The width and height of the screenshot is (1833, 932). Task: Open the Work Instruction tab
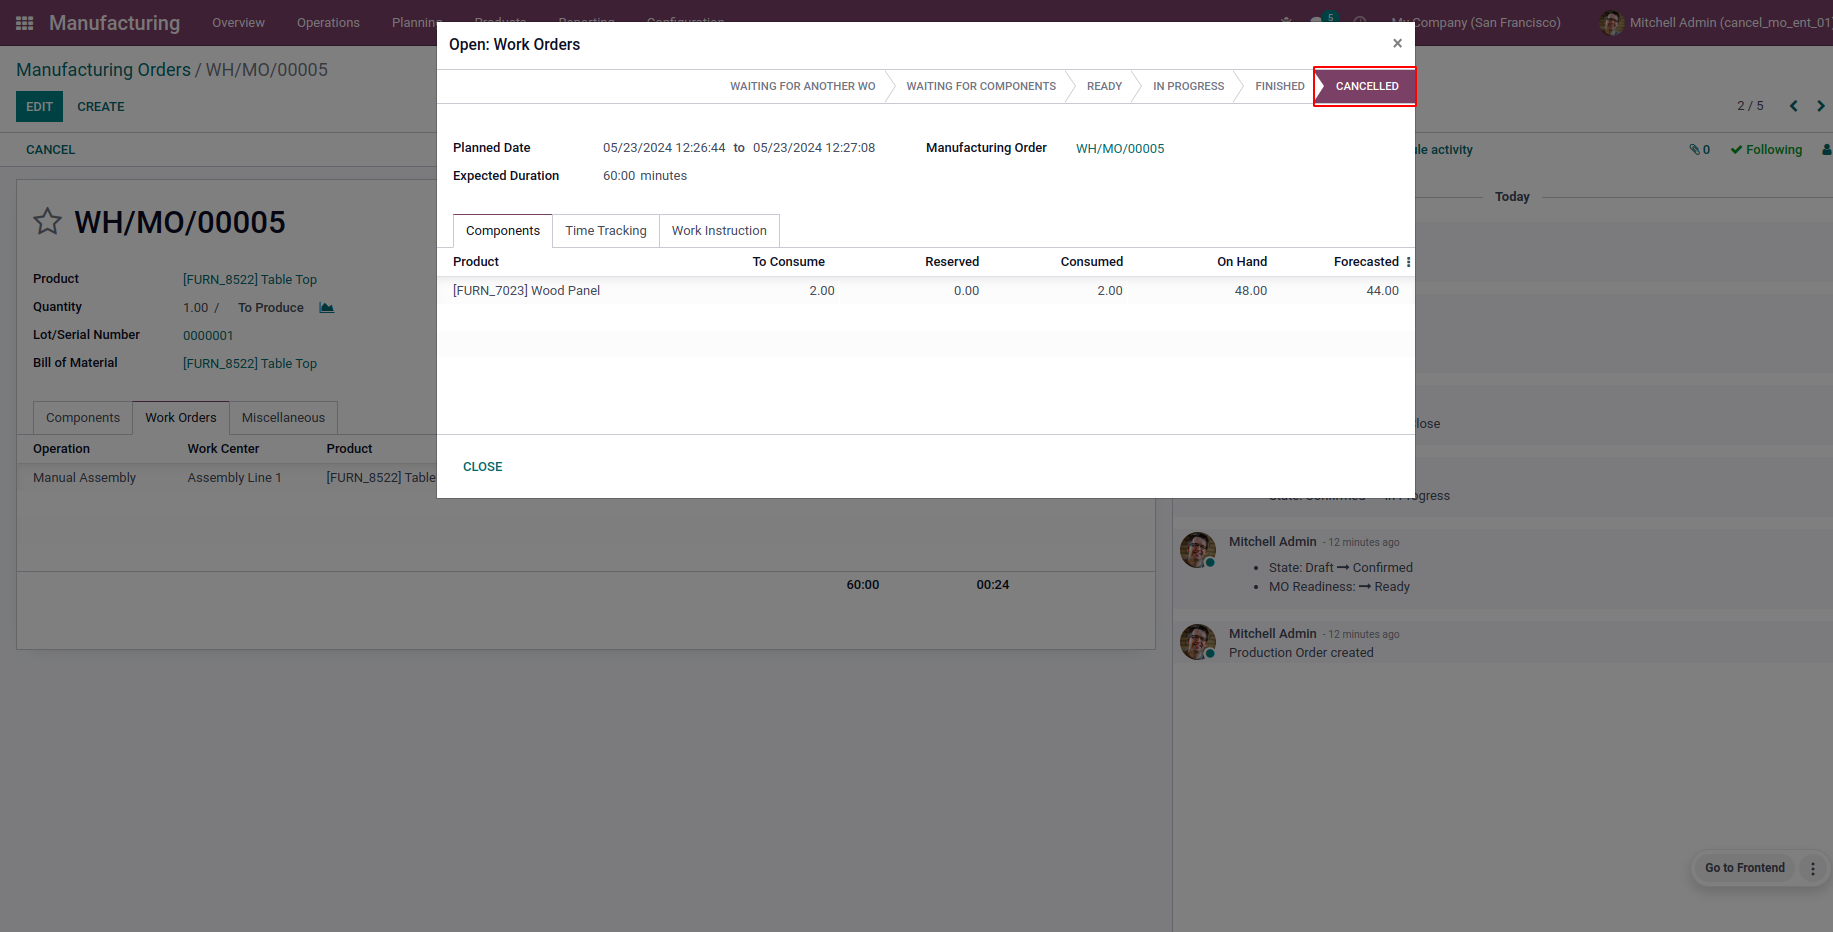[719, 231]
